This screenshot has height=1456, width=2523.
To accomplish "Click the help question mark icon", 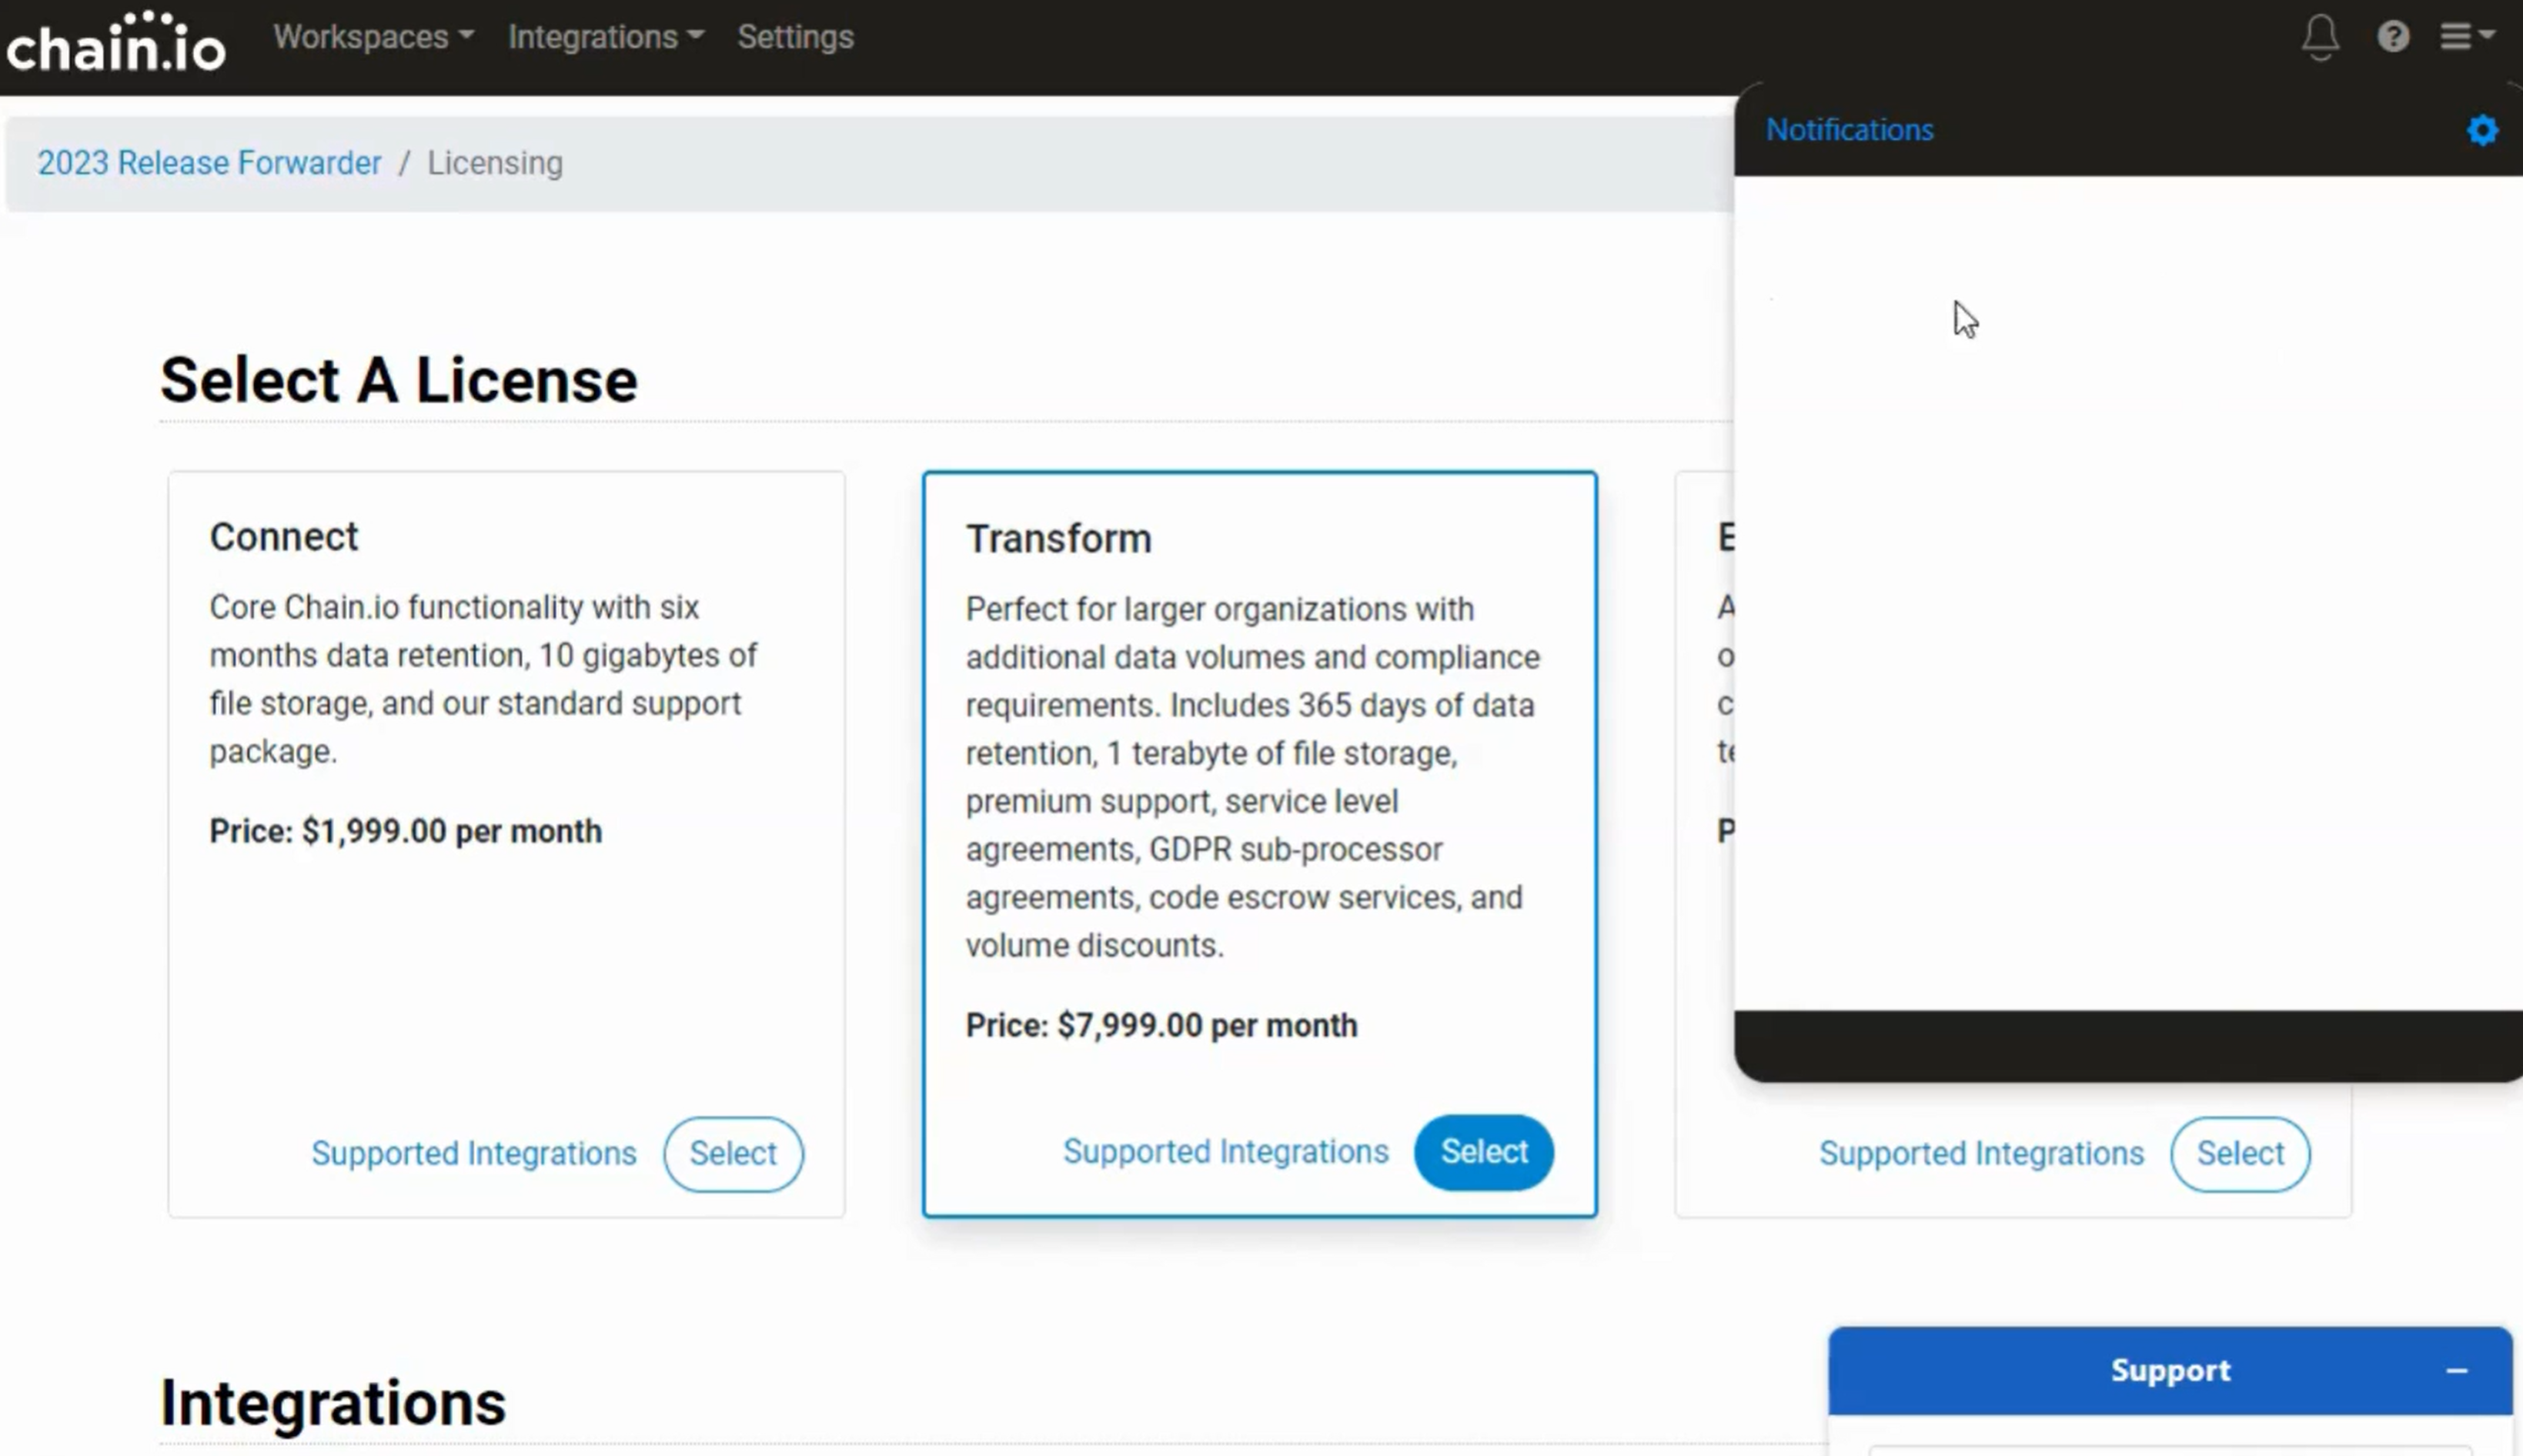I will [2393, 37].
